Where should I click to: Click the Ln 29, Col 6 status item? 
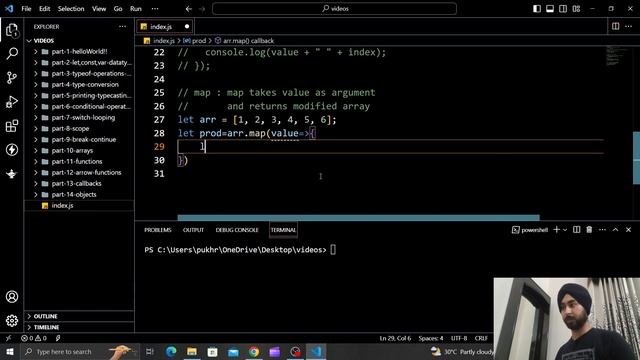(395, 338)
